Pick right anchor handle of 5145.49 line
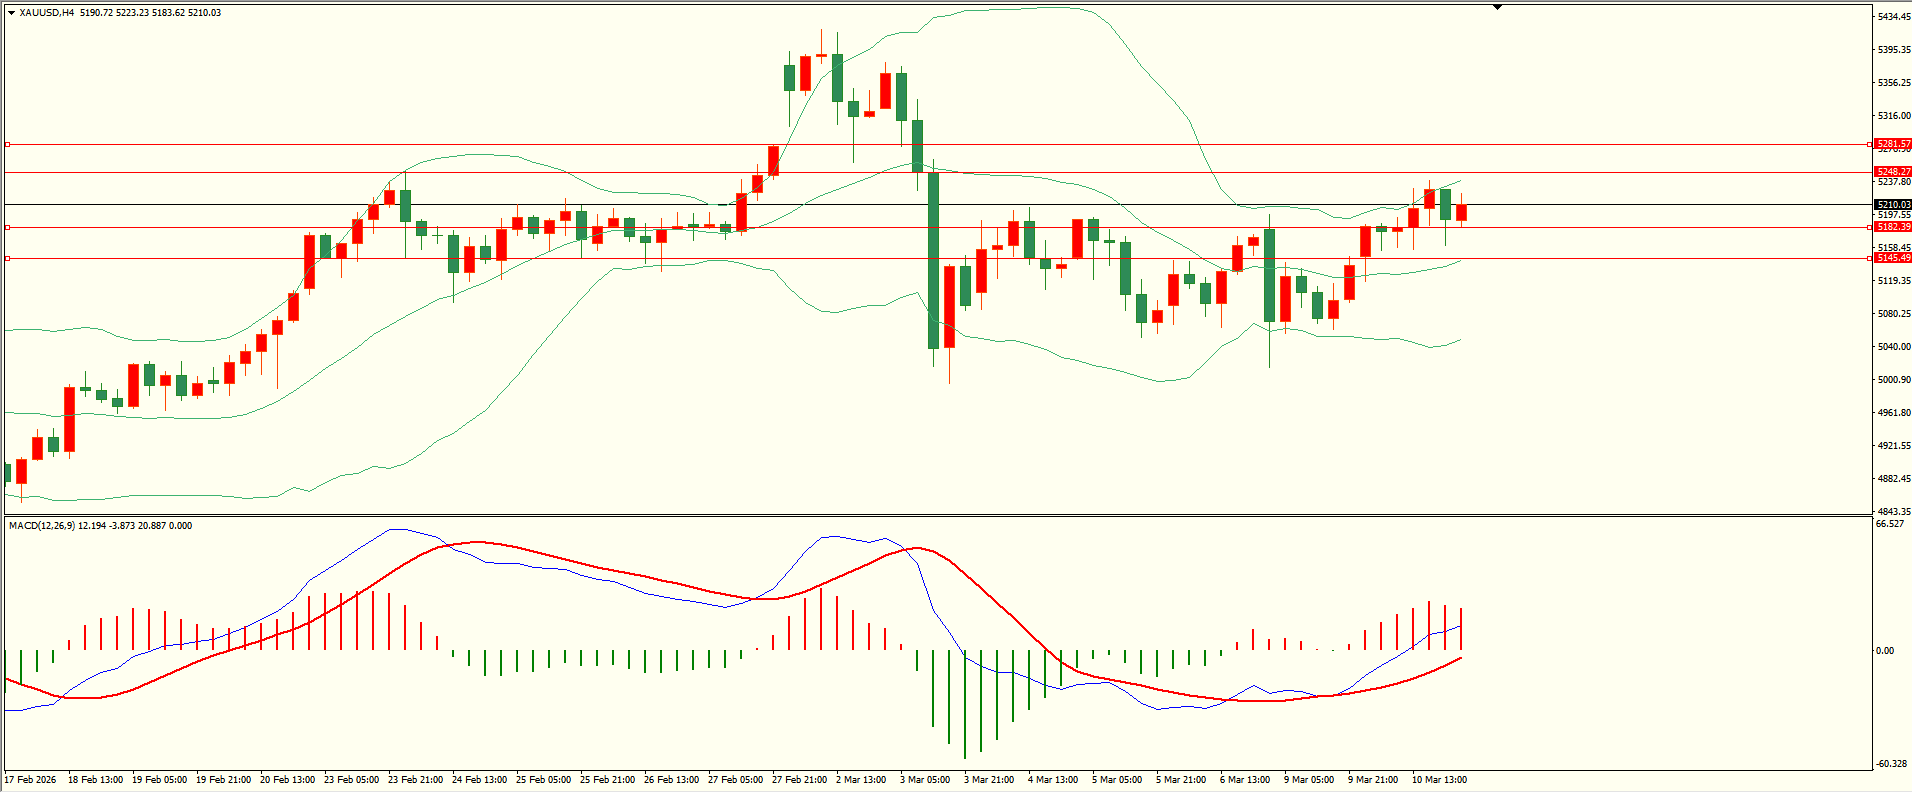The height and width of the screenshot is (793, 1912). (1870, 259)
